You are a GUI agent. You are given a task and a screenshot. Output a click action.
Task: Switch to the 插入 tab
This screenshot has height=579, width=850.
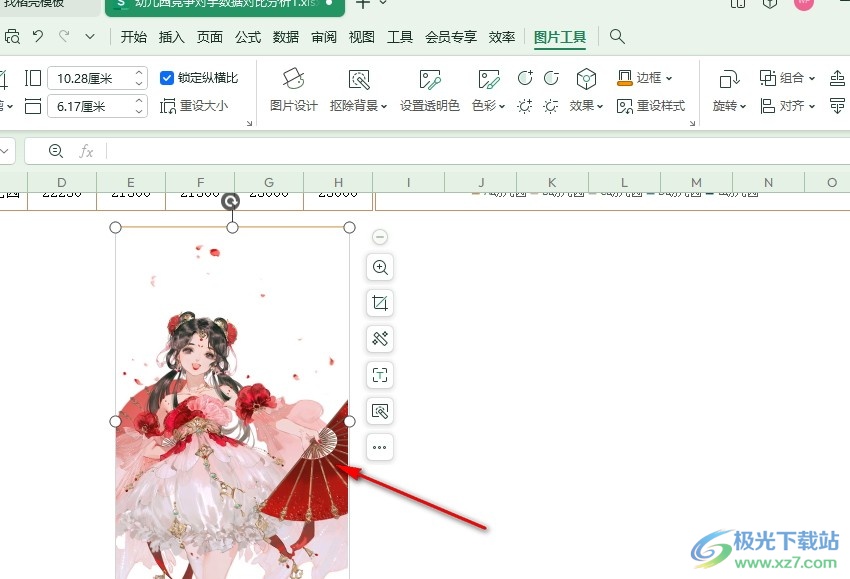click(171, 37)
